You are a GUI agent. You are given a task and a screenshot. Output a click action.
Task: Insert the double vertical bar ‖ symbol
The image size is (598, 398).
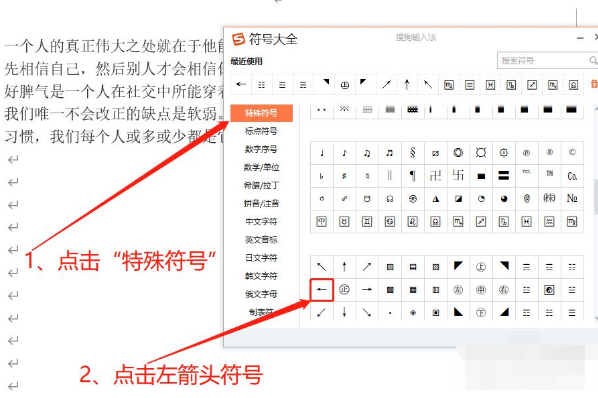(390, 176)
